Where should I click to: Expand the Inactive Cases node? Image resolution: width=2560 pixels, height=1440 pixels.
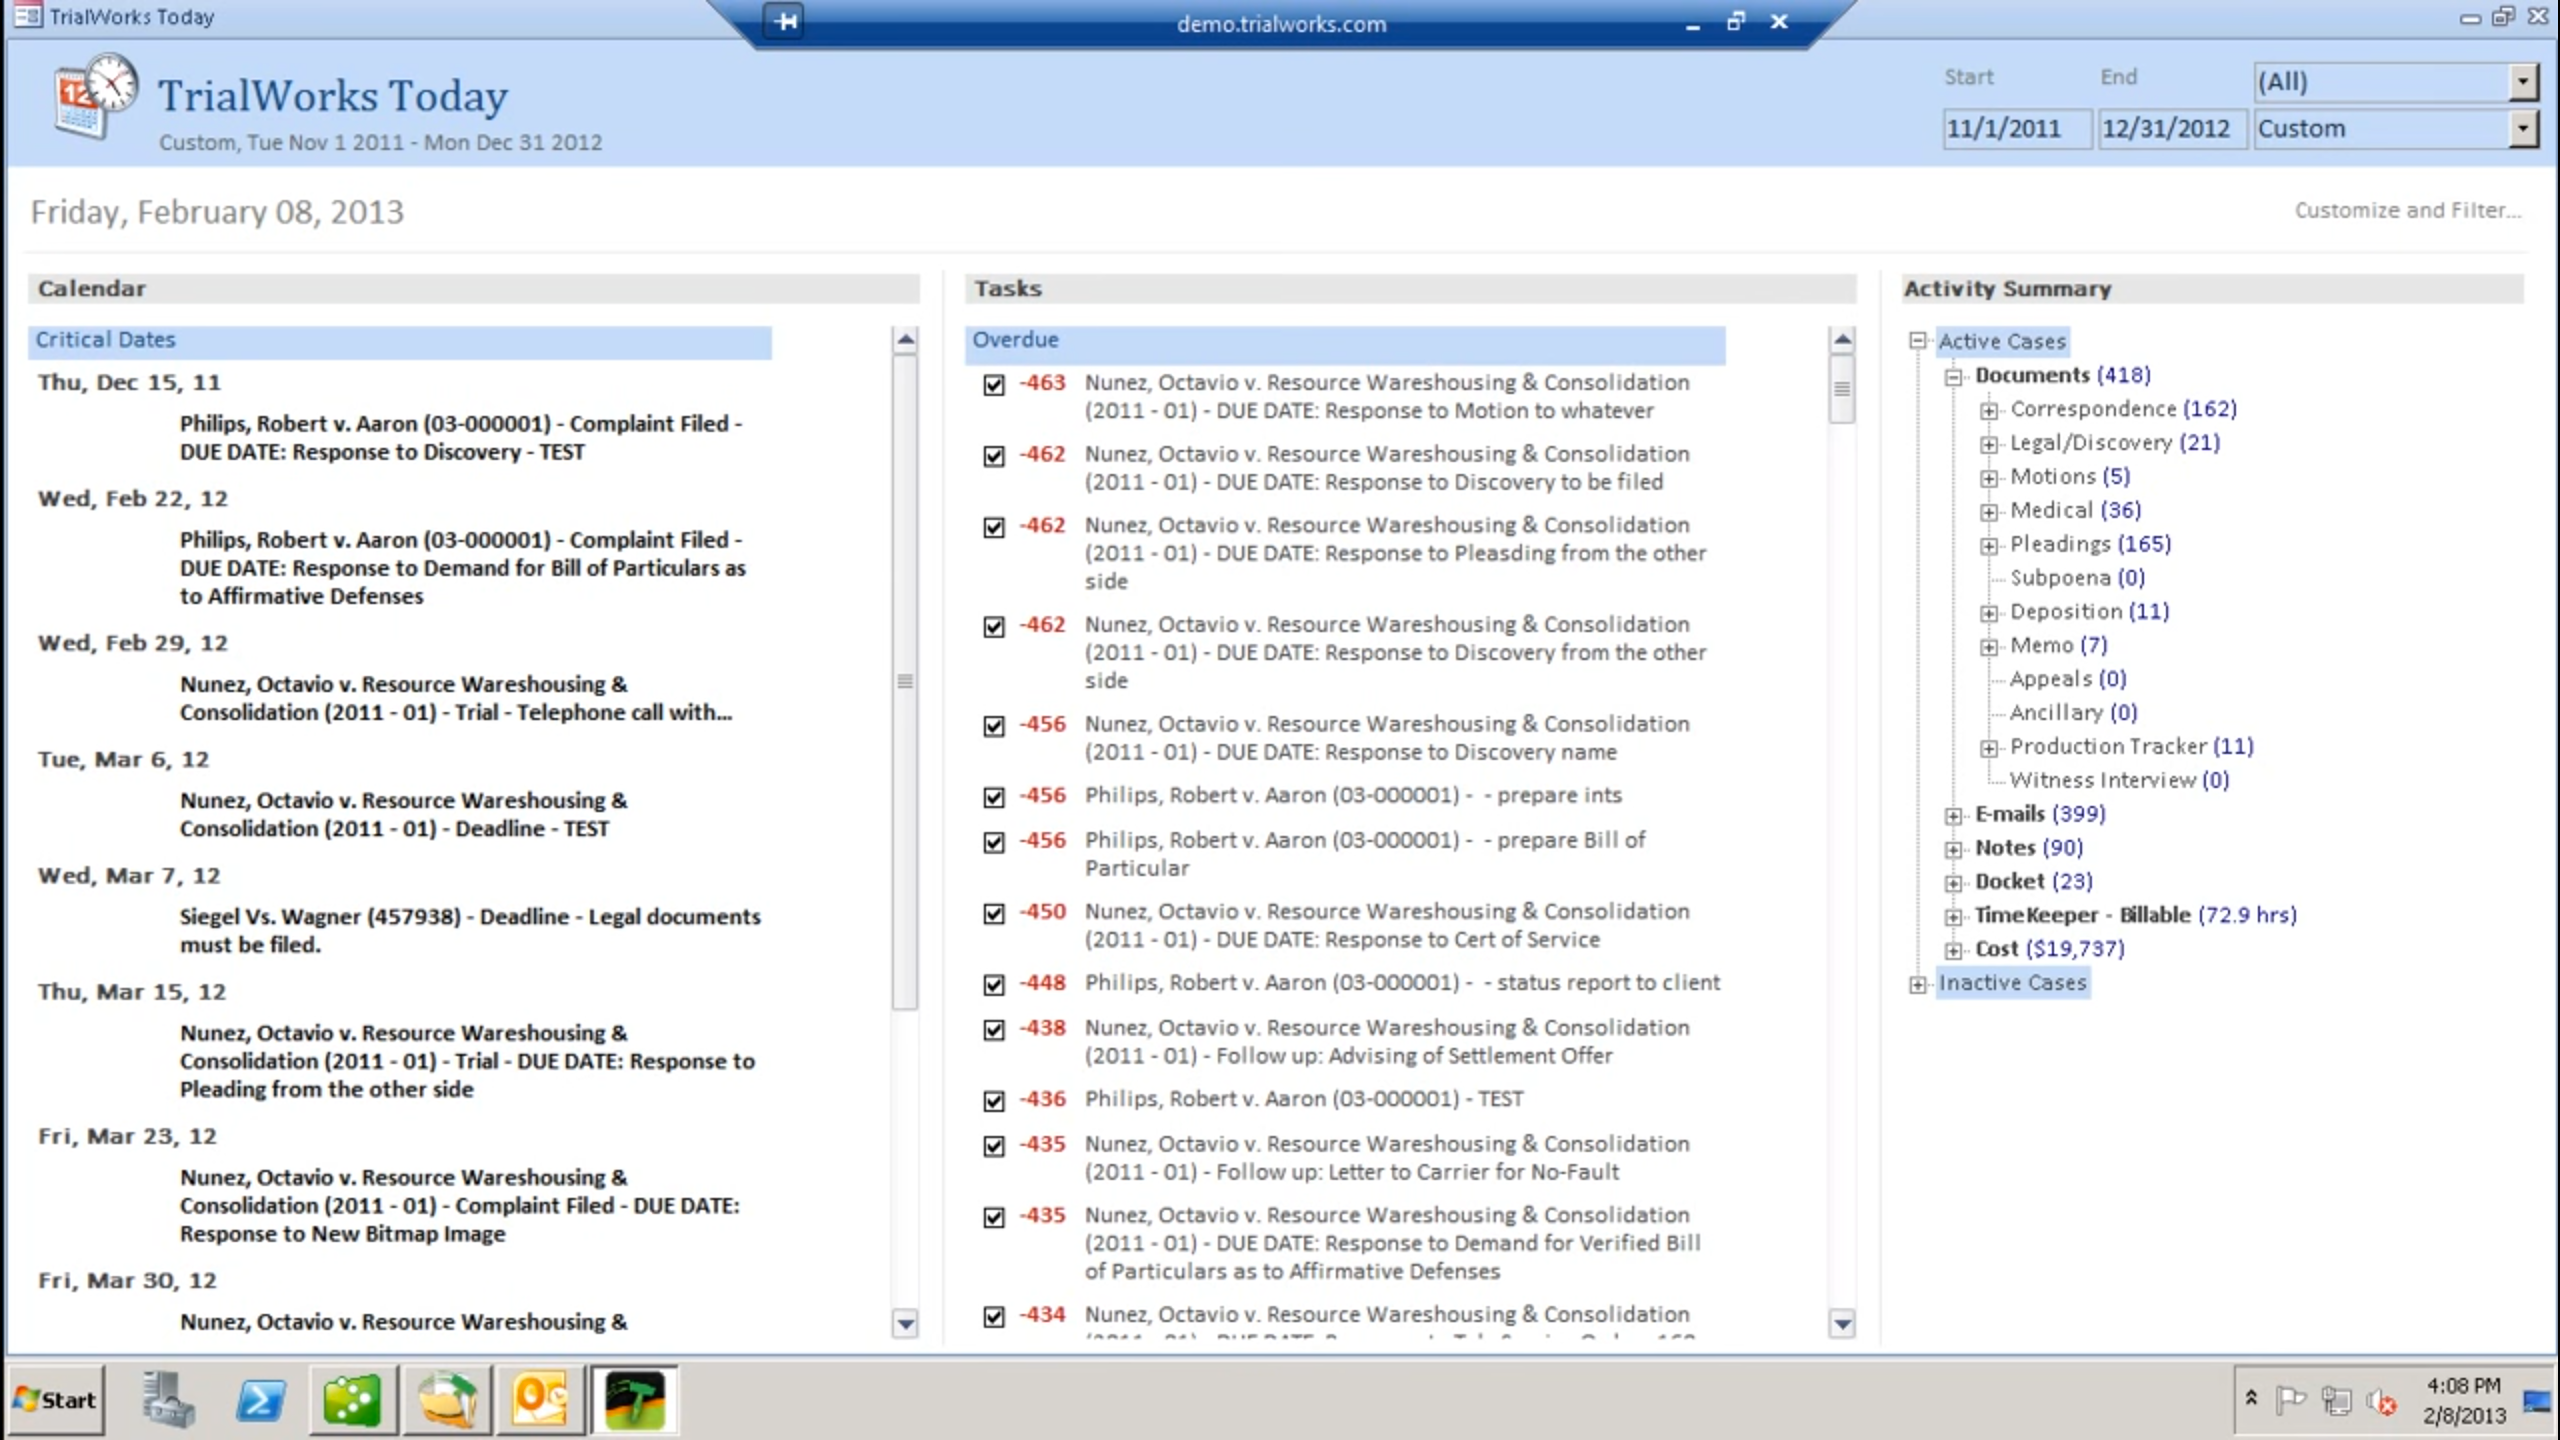click(x=1917, y=984)
